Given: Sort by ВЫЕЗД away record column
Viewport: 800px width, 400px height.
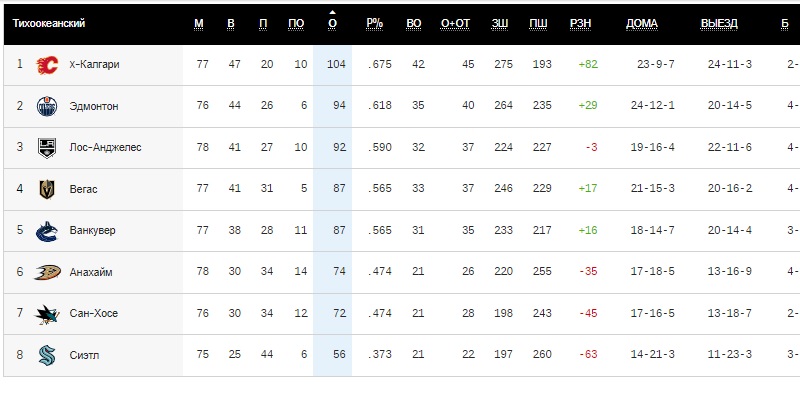Looking at the screenshot, I should click(x=719, y=23).
